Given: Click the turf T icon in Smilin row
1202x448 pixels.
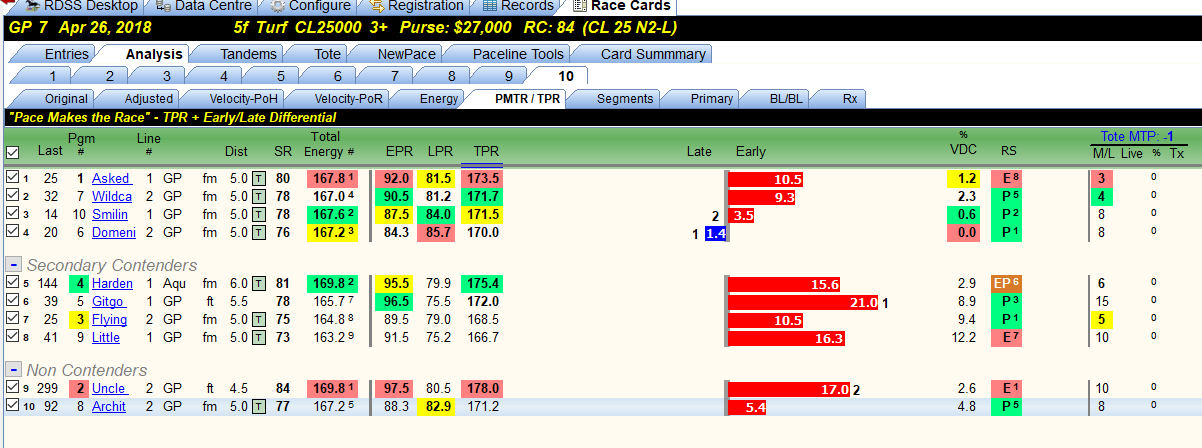Looking at the screenshot, I should tap(259, 214).
